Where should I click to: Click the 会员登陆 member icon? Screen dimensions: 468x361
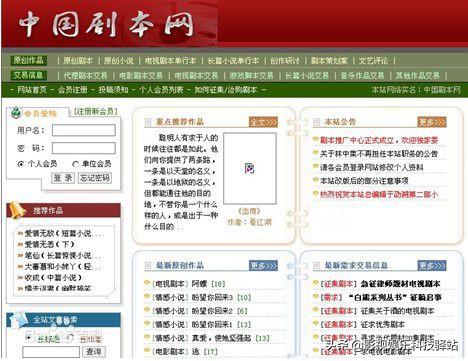[x=16, y=113]
